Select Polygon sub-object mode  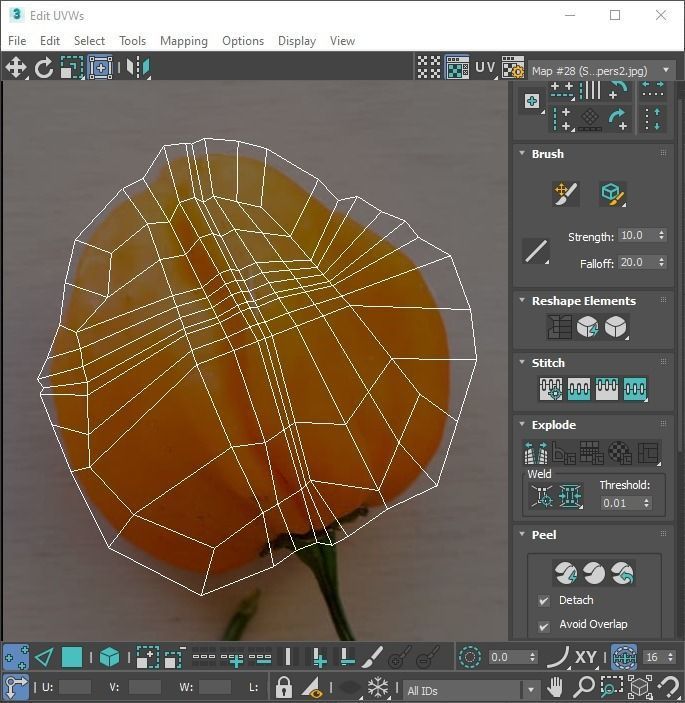pyautogui.click(x=72, y=657)
